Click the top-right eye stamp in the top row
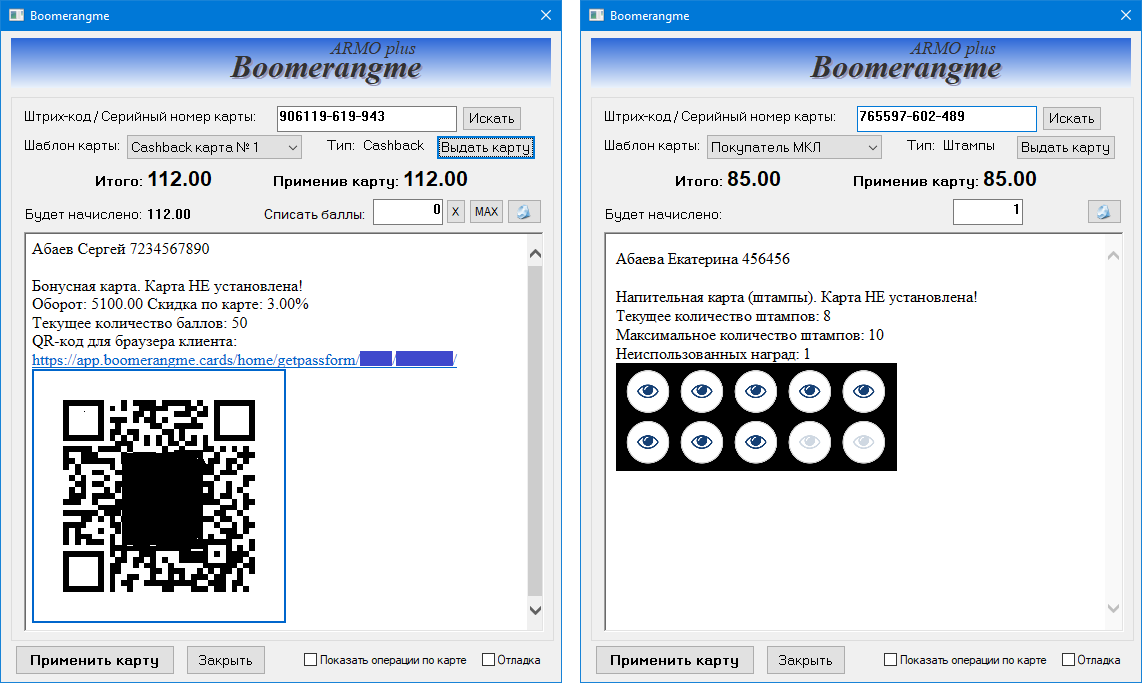Screen dimensions: 1144x684 coord(863,391)
